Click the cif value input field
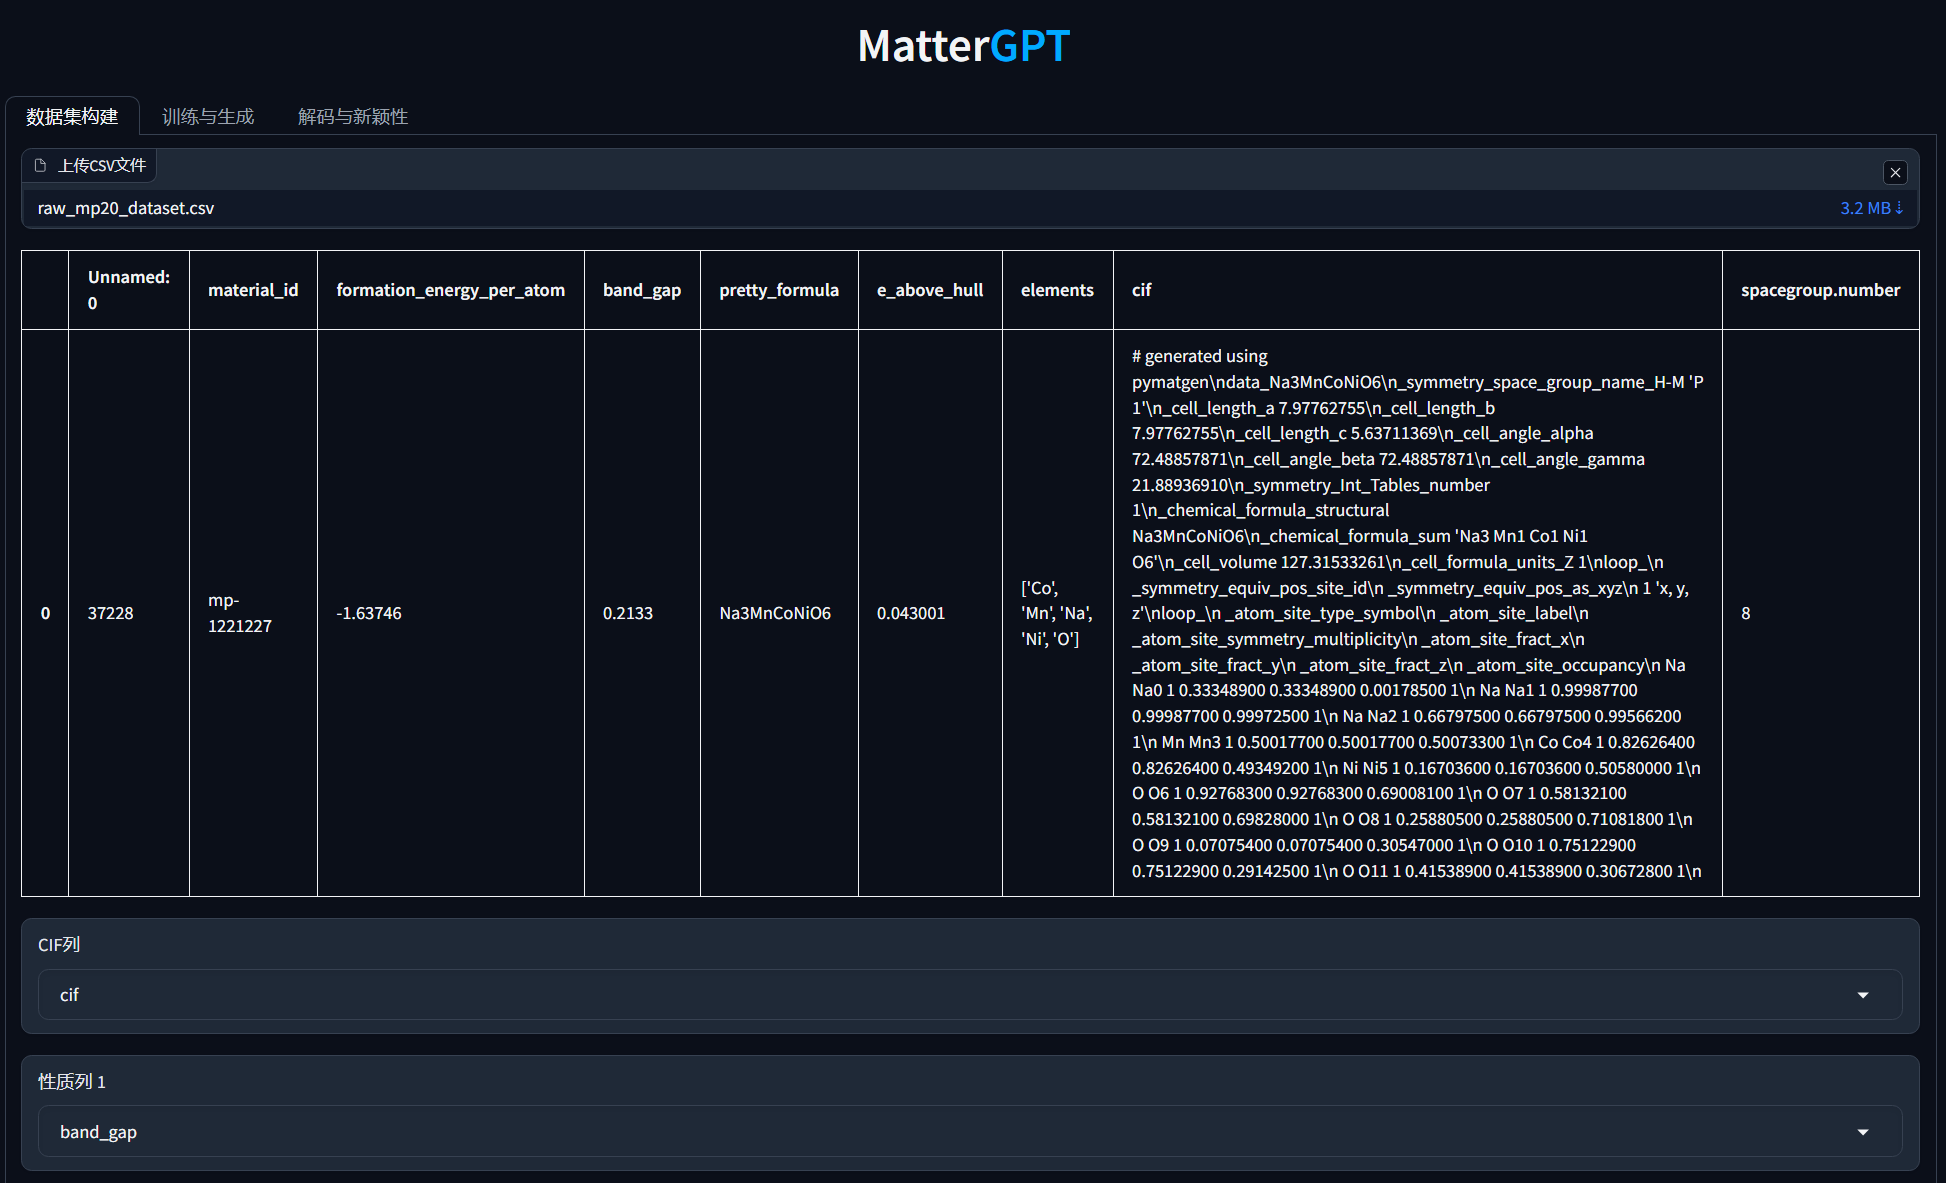The width and height of the screenshot is (1946, 1183). coord(970,995)
